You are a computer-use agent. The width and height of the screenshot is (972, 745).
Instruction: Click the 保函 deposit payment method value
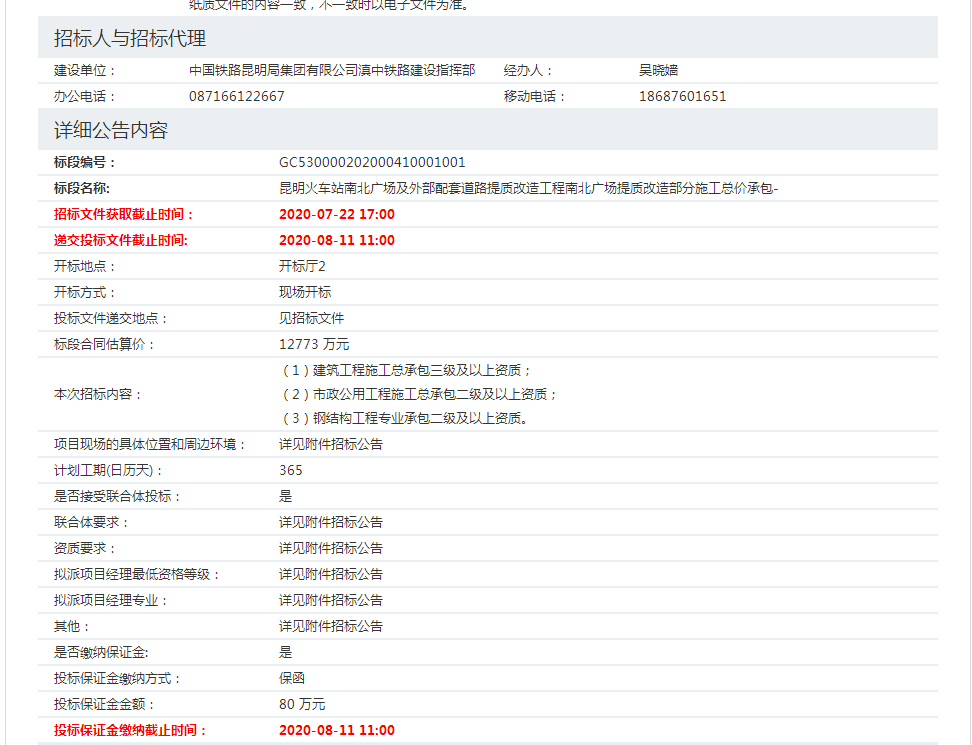coord(292,678)
